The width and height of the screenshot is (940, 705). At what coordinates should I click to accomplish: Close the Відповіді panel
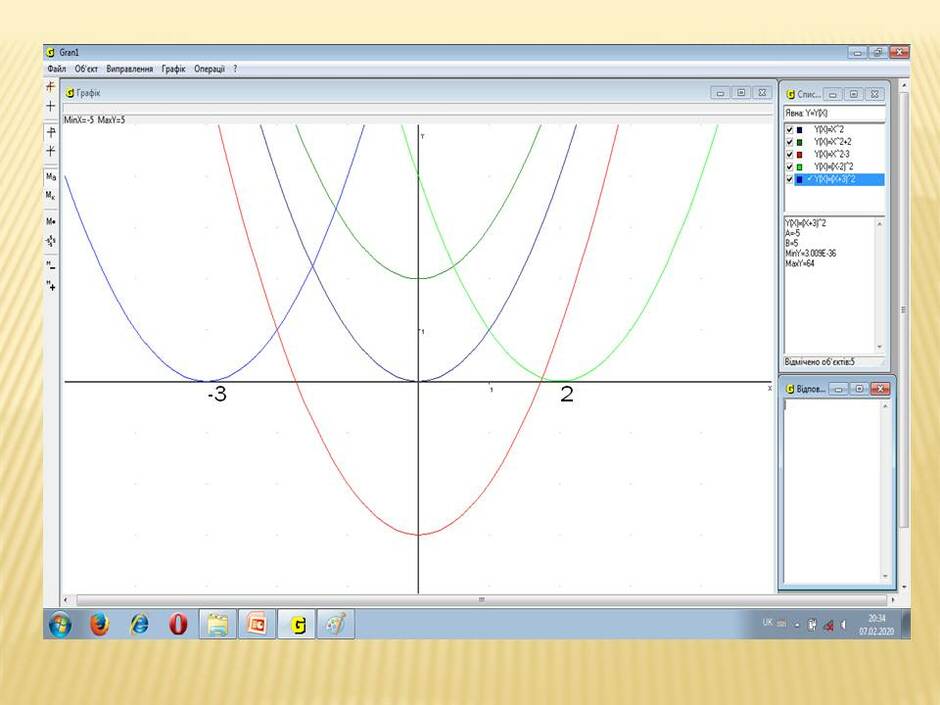coord(880,389)
